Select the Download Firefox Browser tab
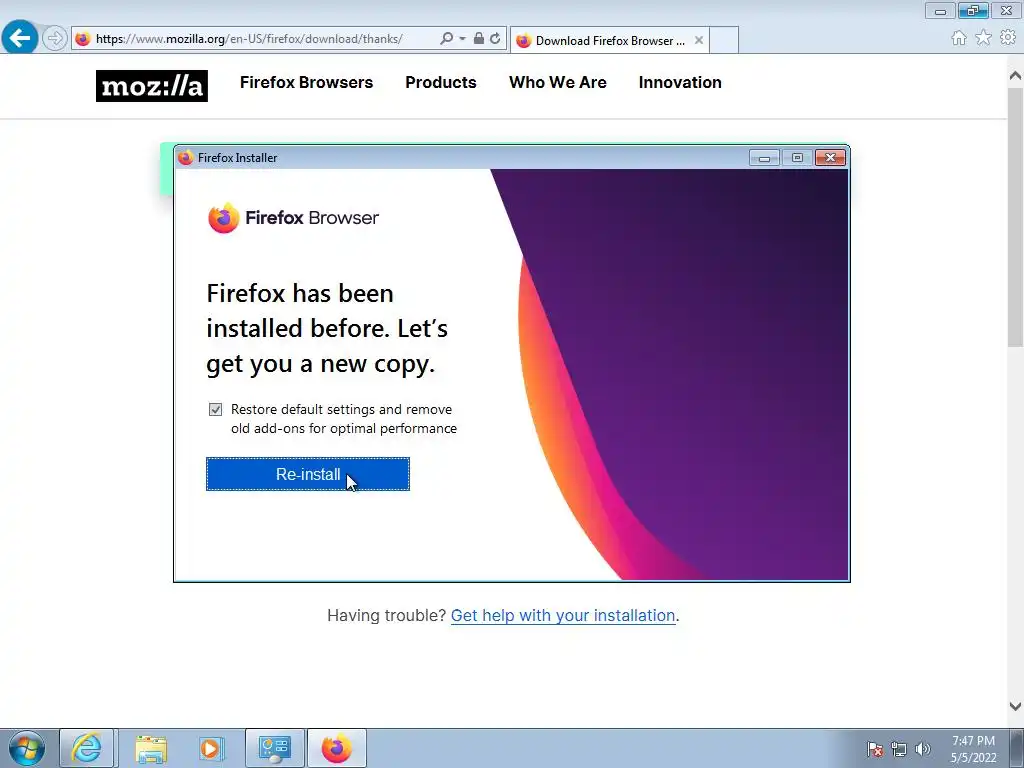The width and height of the screenshot is (1024, 768). point(609,40)
